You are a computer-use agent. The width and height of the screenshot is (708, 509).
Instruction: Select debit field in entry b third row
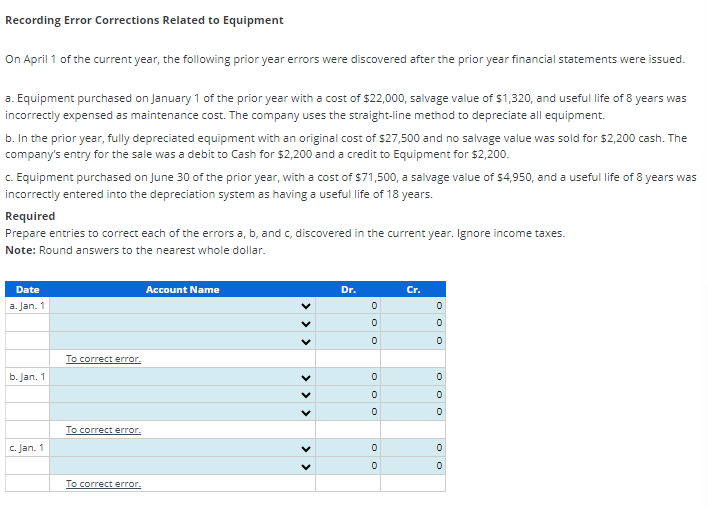pyautogui.click(x=348, y=412)
